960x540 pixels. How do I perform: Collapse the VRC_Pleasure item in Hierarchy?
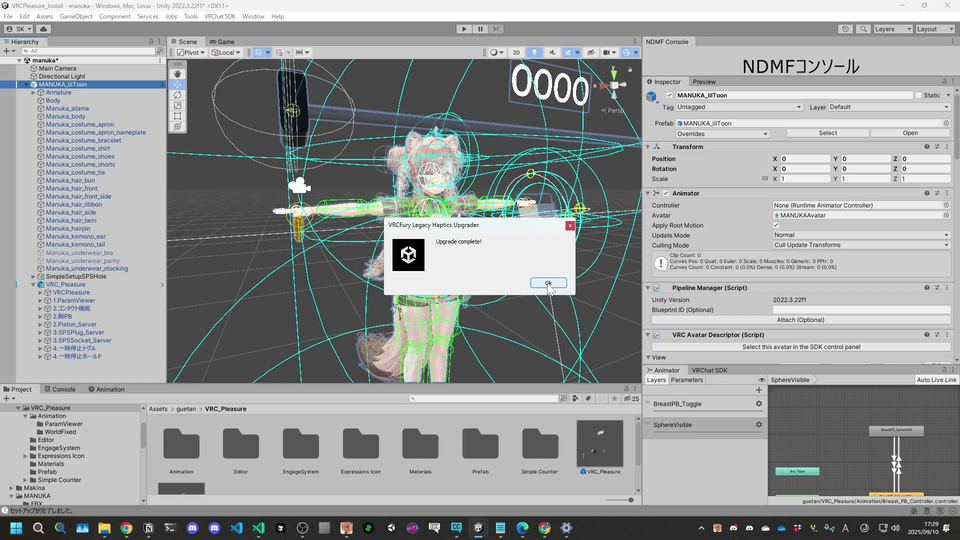(x=33, y=285)
